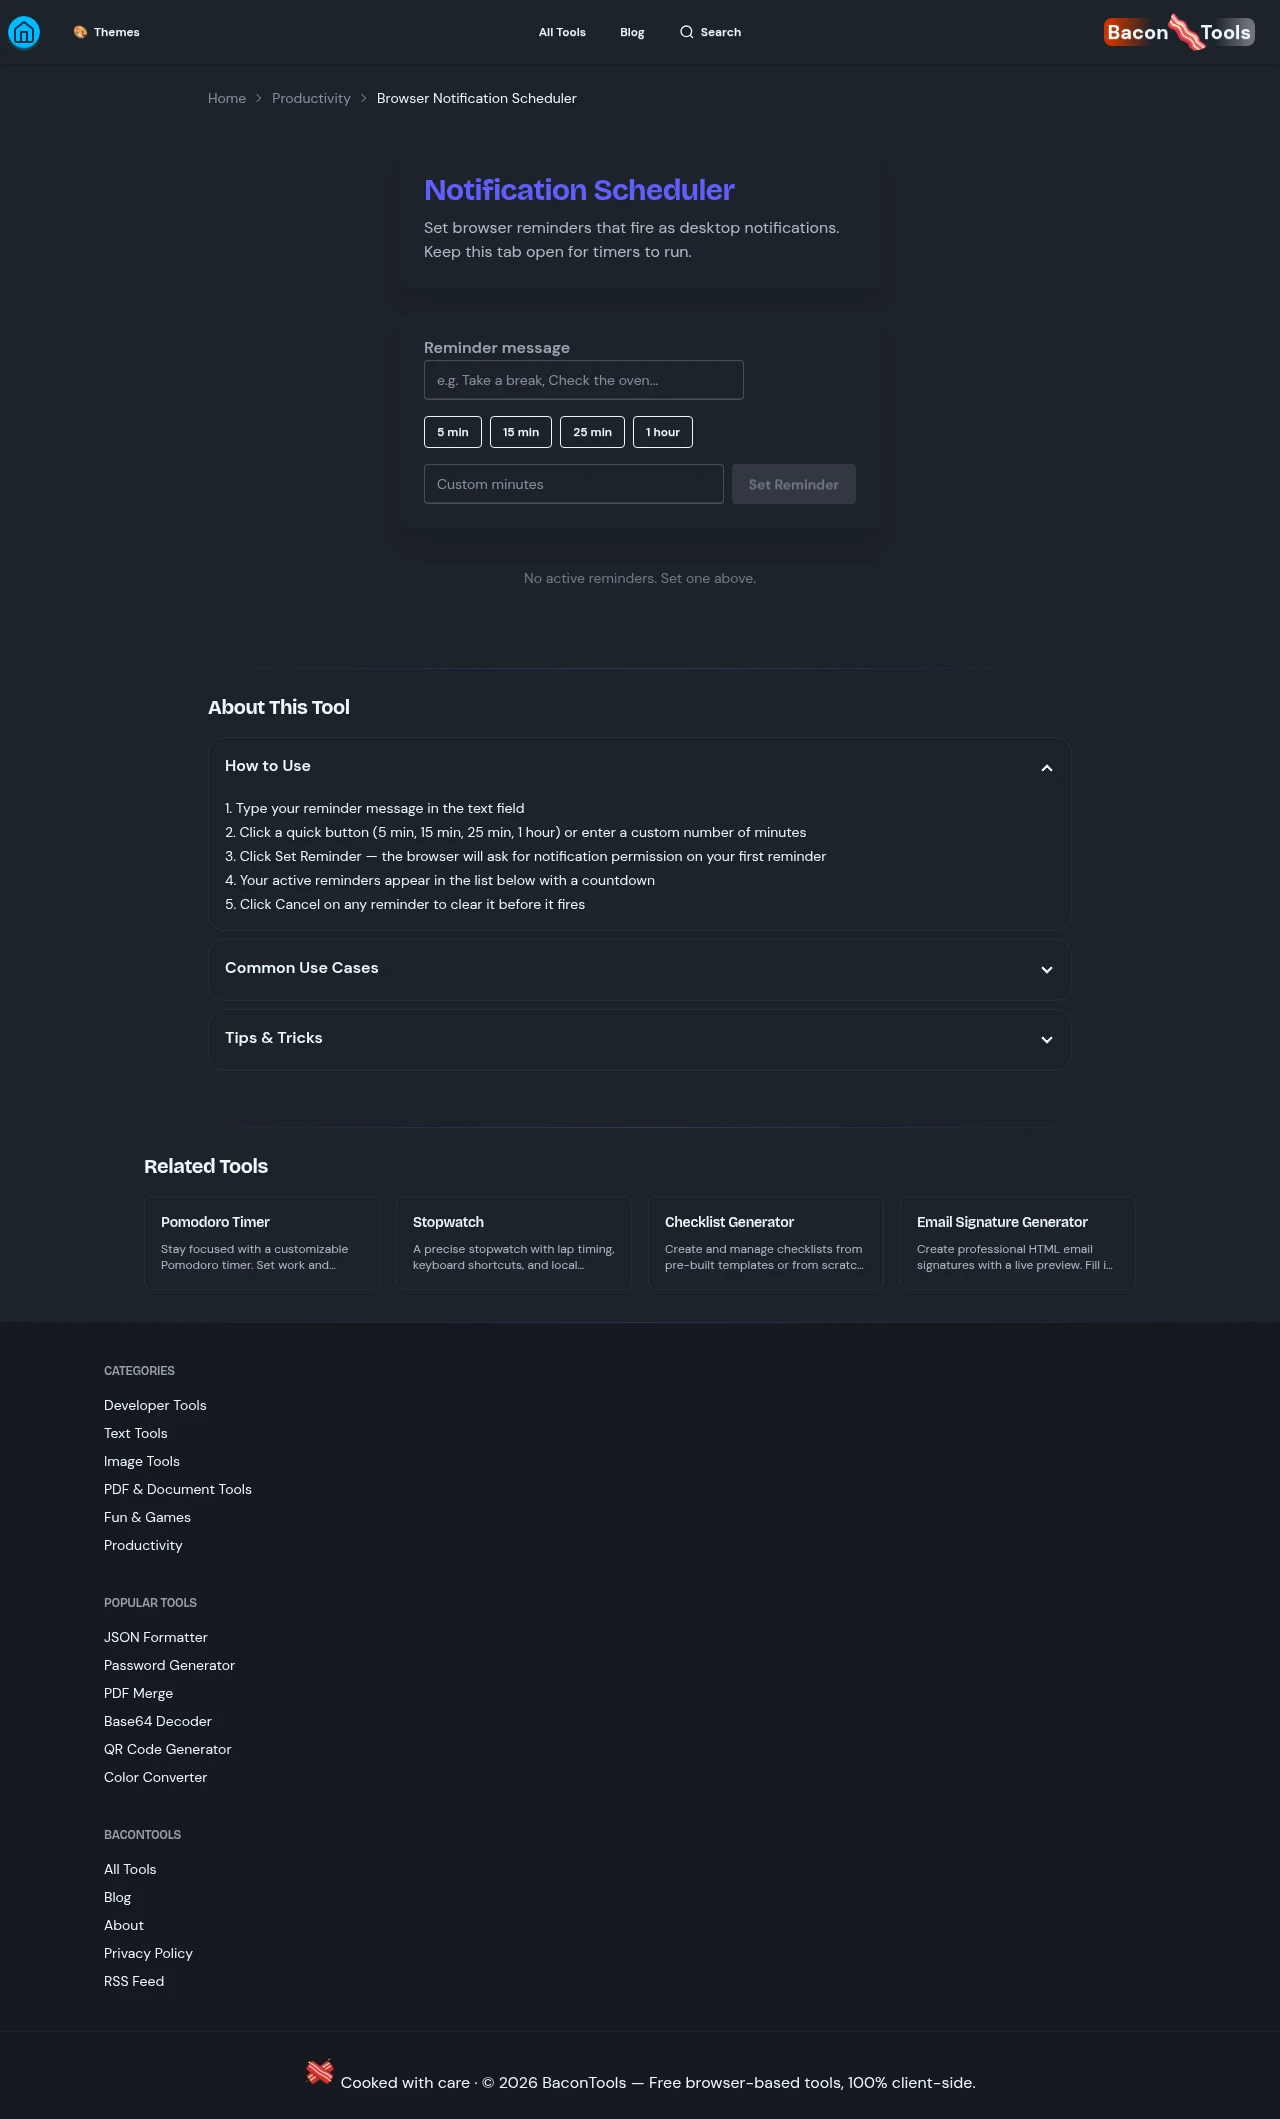Collapse the How to Use section
Viewport: 1280px width, 2119px height.
[x=1046, y=768]
